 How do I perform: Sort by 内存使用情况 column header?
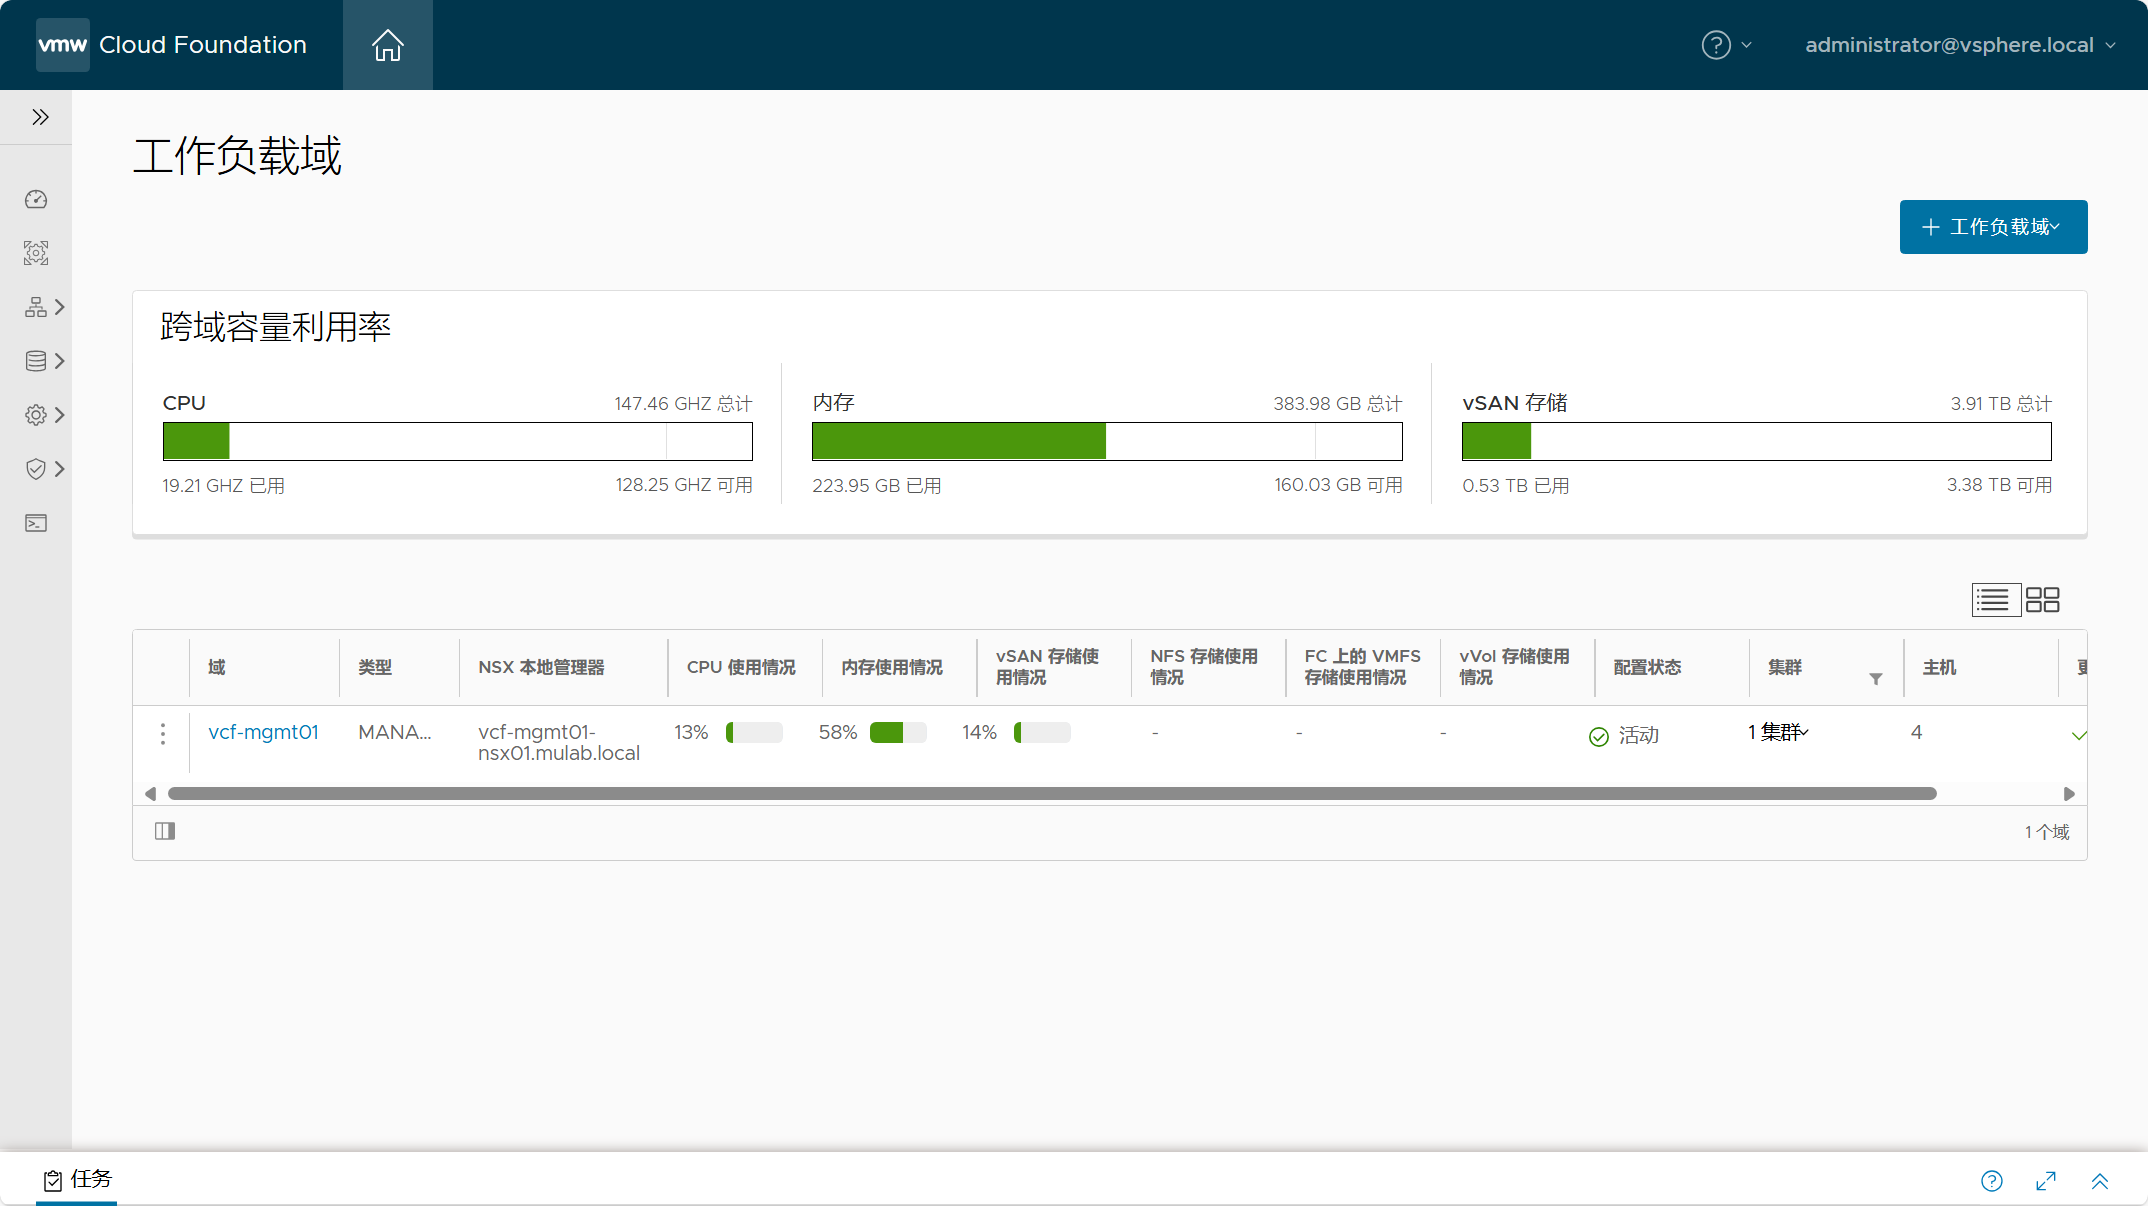click(x=892, y=667)
